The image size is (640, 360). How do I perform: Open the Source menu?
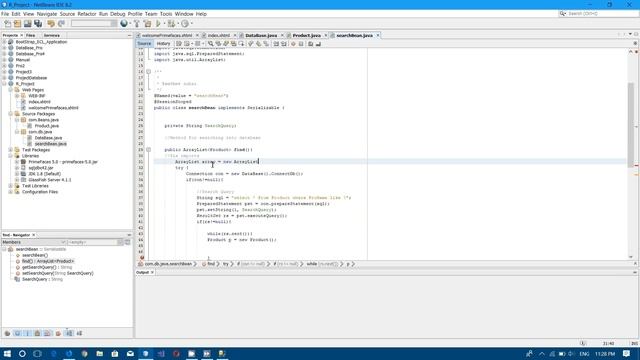coord(67,14)
